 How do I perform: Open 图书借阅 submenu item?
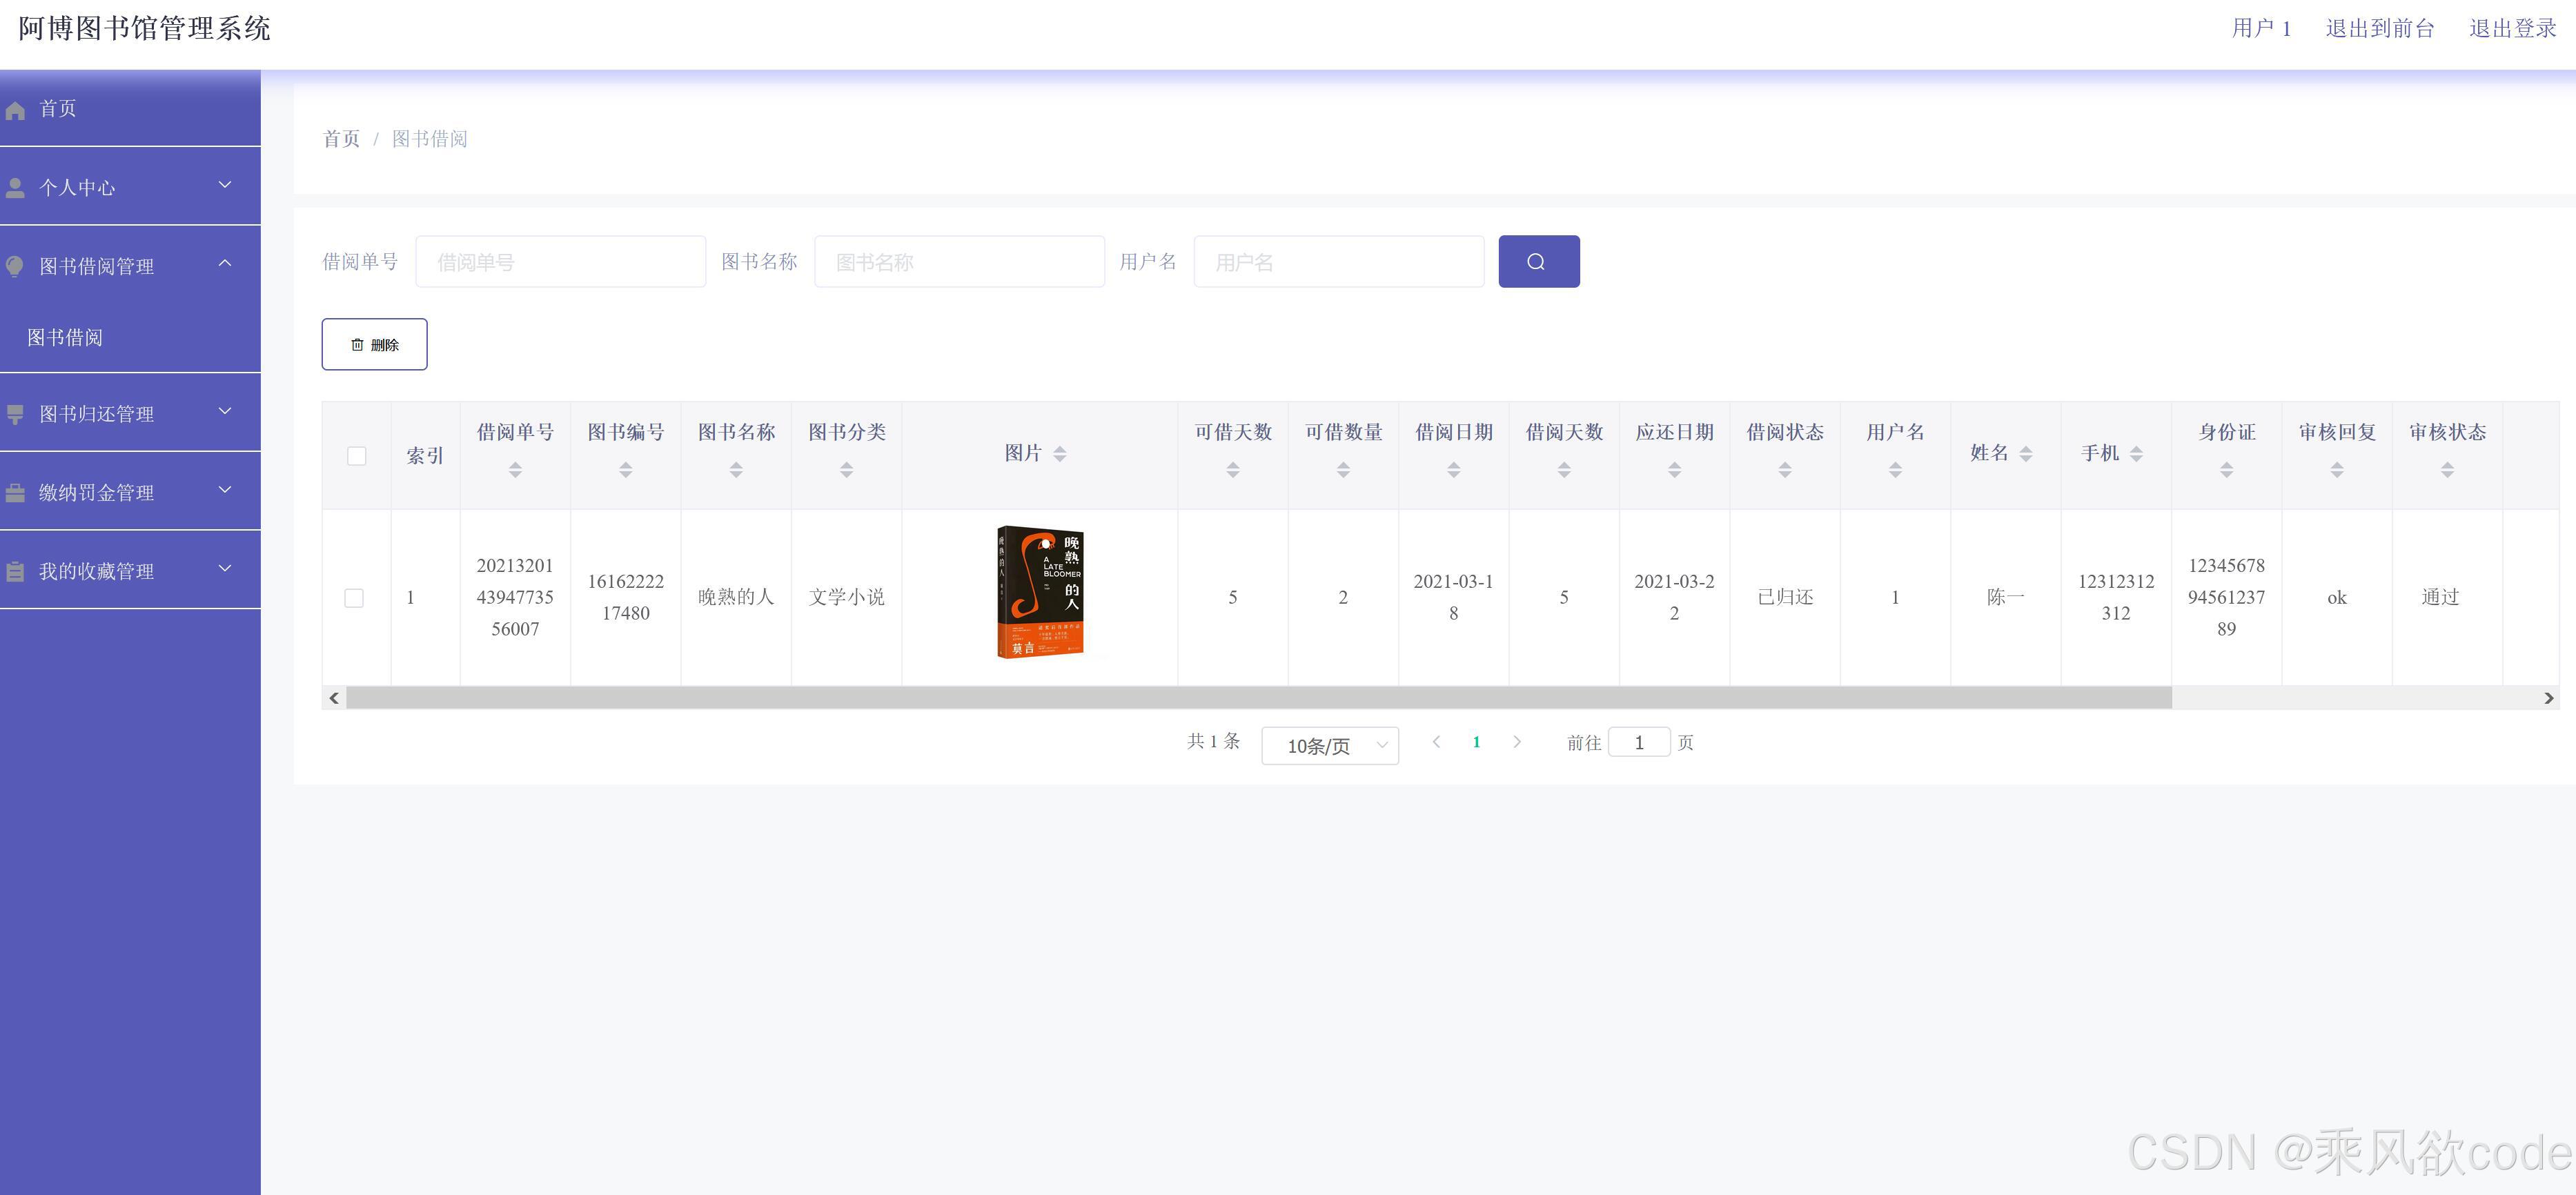click(65, 337)
